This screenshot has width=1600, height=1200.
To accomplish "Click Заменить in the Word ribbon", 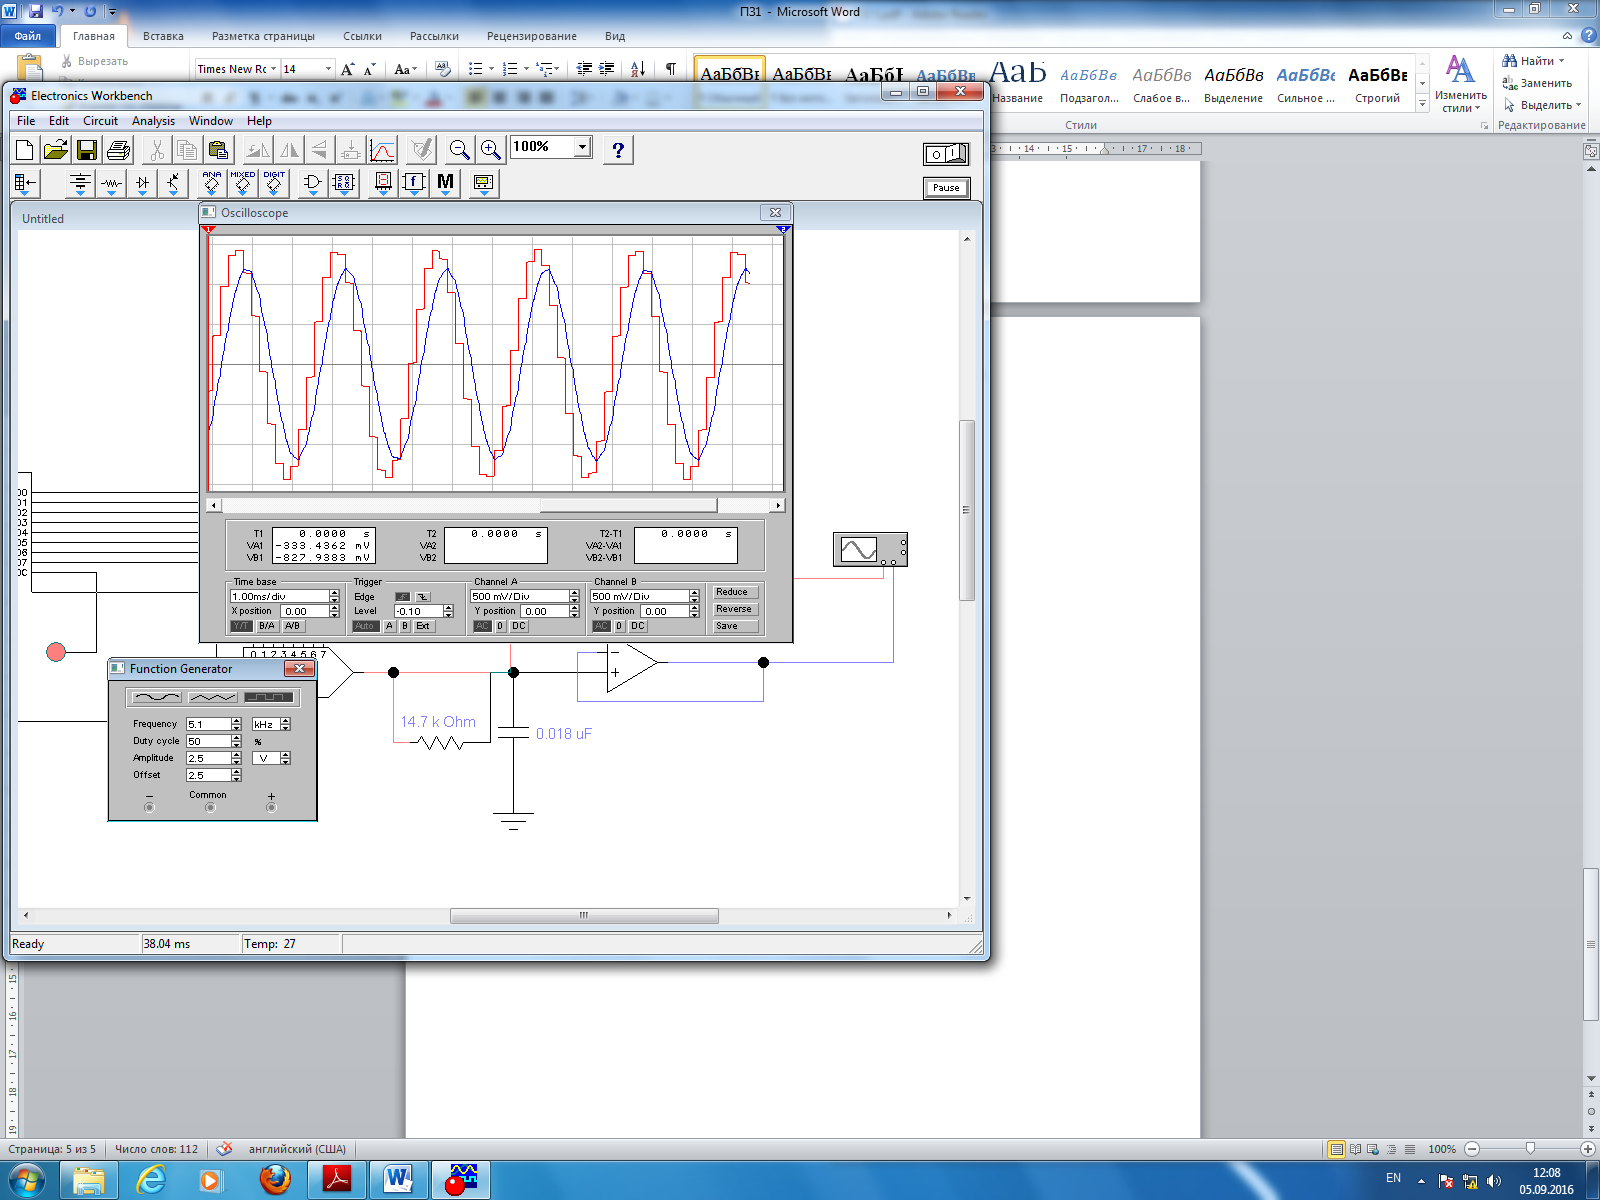I will click(1537, 83).
